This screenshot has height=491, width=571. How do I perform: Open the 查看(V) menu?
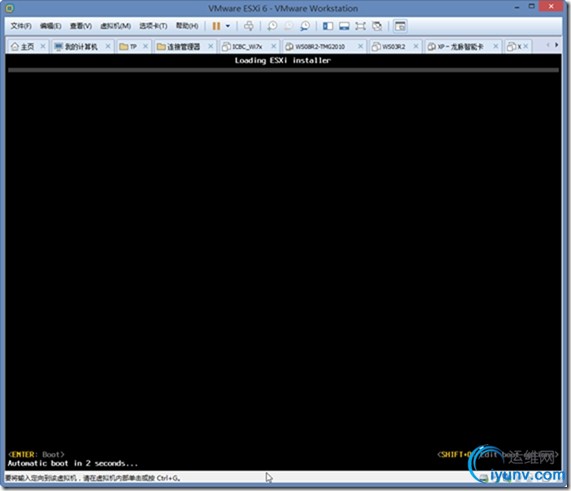[80, 26]
